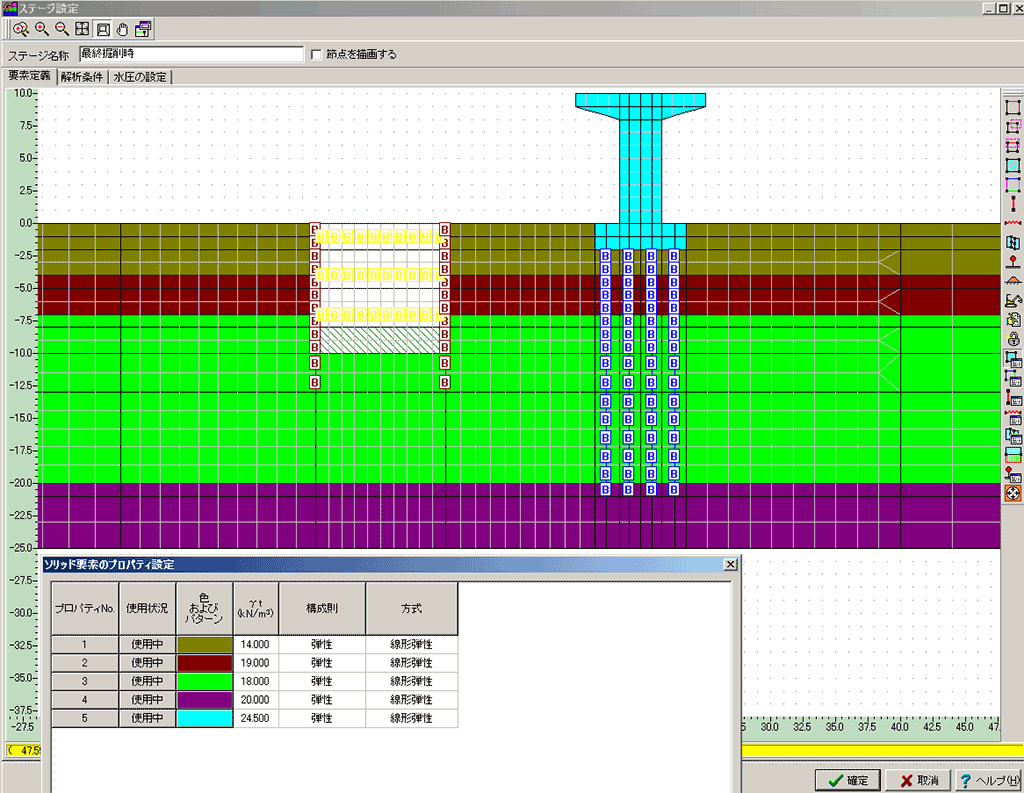Click the orange crosshair wheel icon
The width and height of the screenshot is (1024, 793).
[x=1013, y=493]
